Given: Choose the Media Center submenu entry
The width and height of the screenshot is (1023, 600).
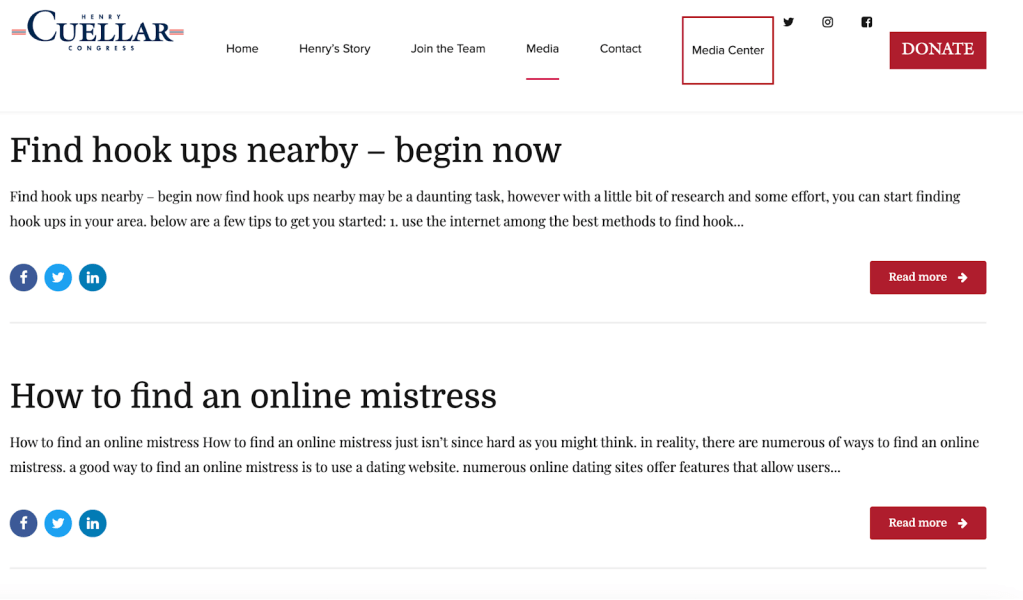Looking at the screenshot, I should [x=728, y=50].
